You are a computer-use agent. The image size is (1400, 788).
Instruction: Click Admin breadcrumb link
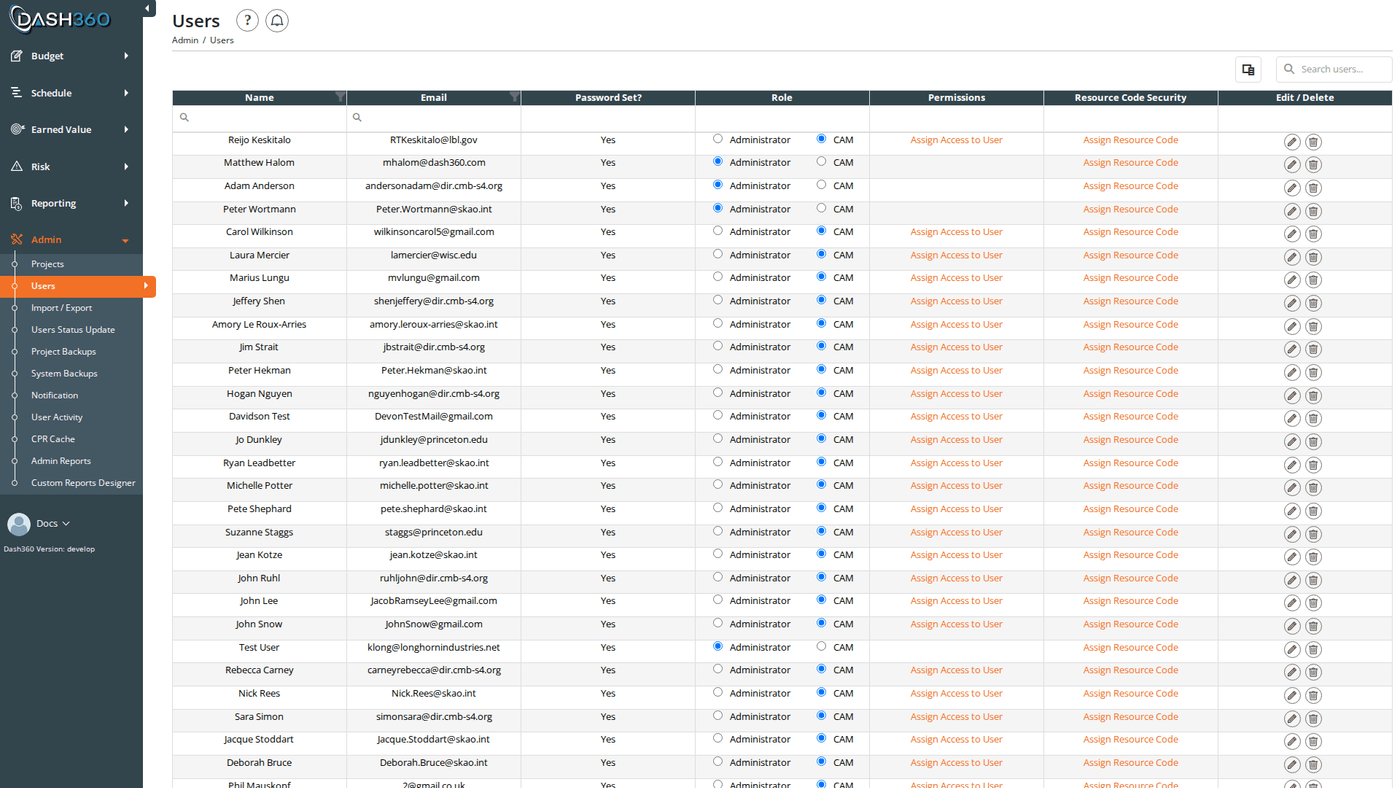tap(185, 40)
